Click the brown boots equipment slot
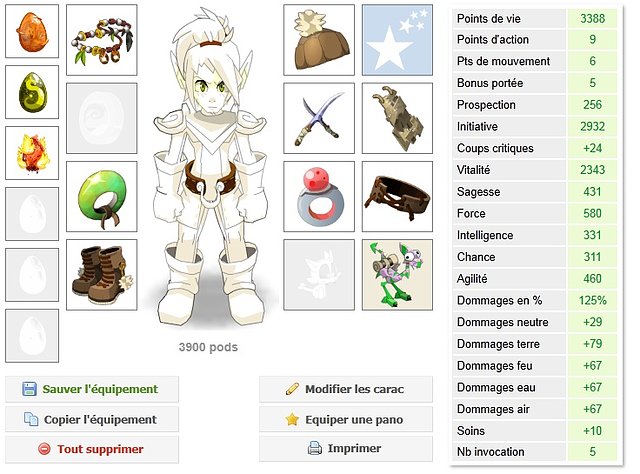The height and width of the screenshot is (474, 640). point(102,275)
